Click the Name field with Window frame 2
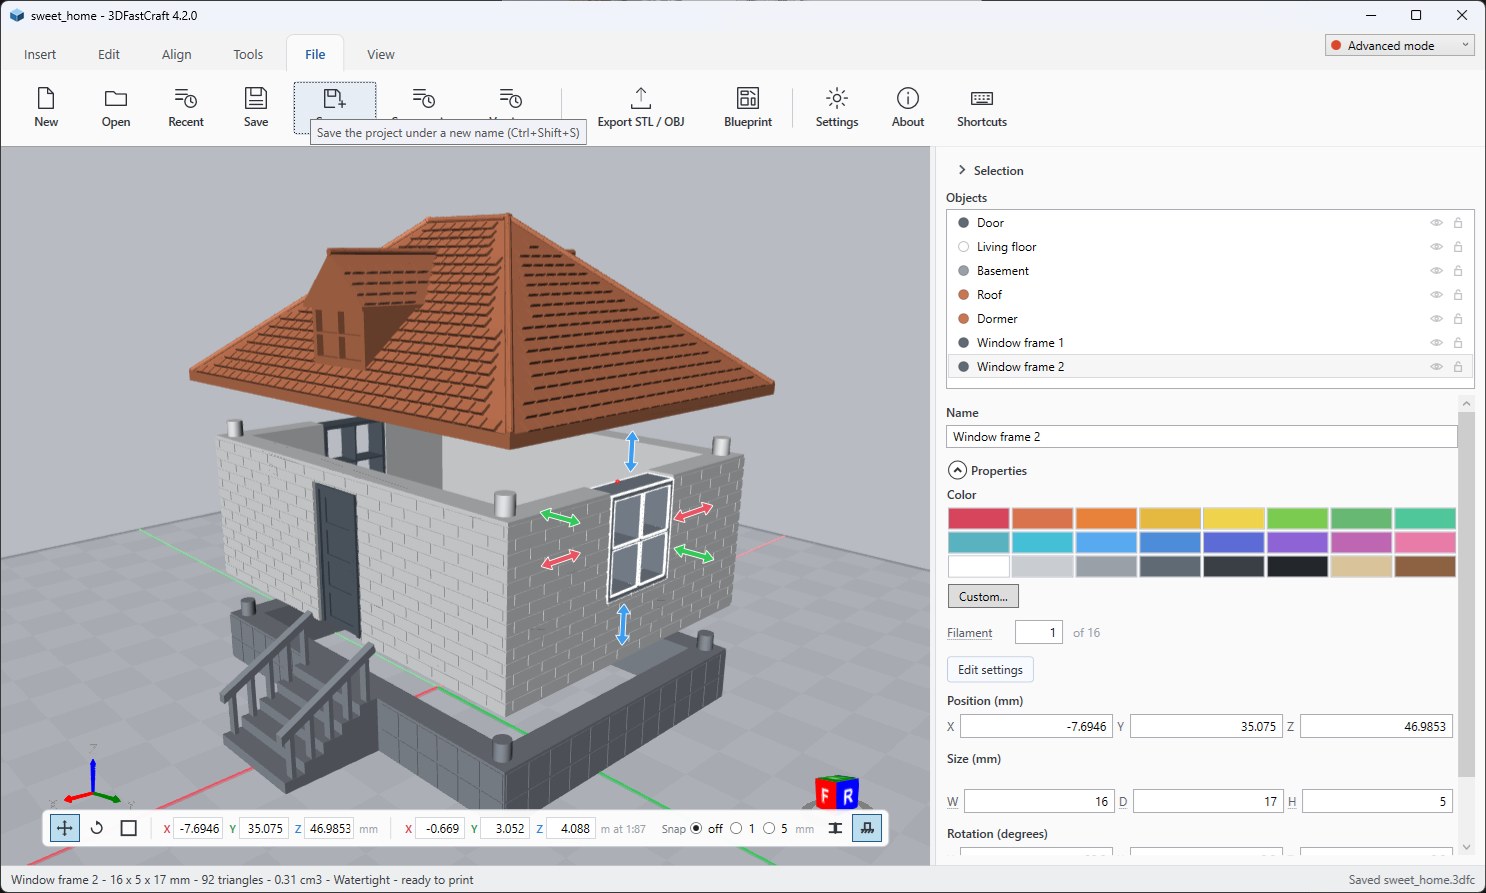 point(1202,437)
